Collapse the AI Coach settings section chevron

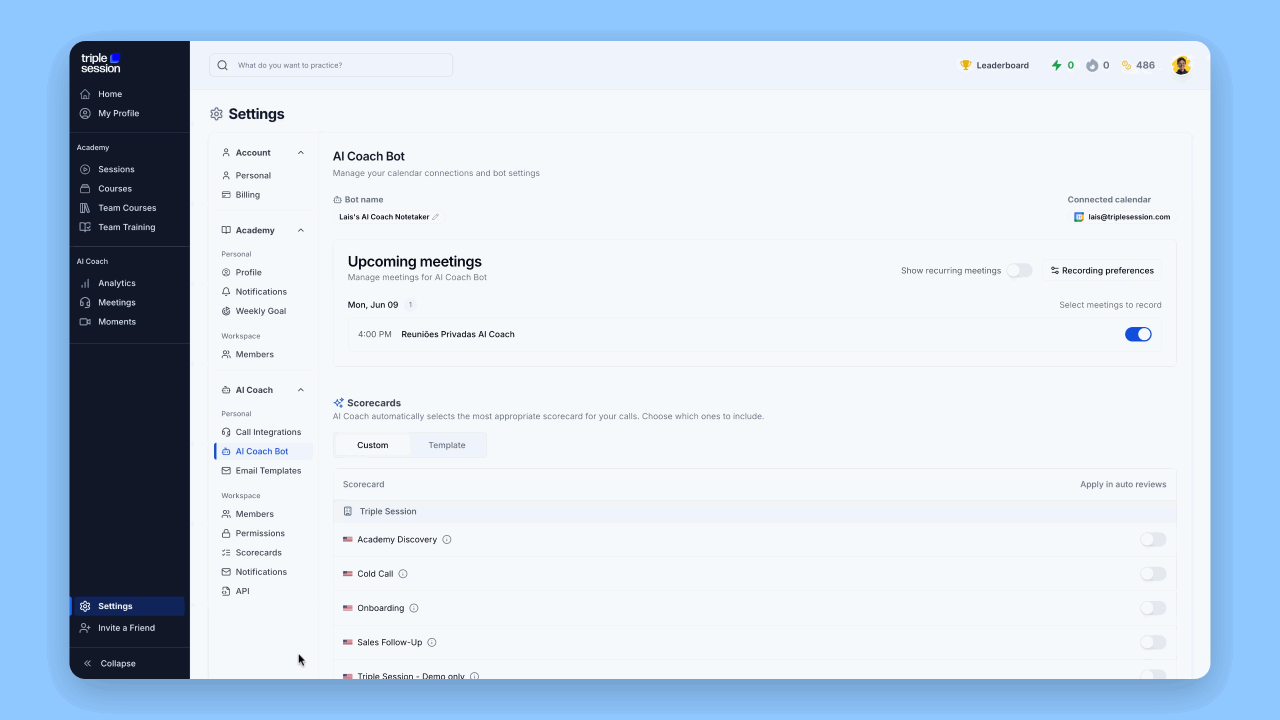coord(301,390)
